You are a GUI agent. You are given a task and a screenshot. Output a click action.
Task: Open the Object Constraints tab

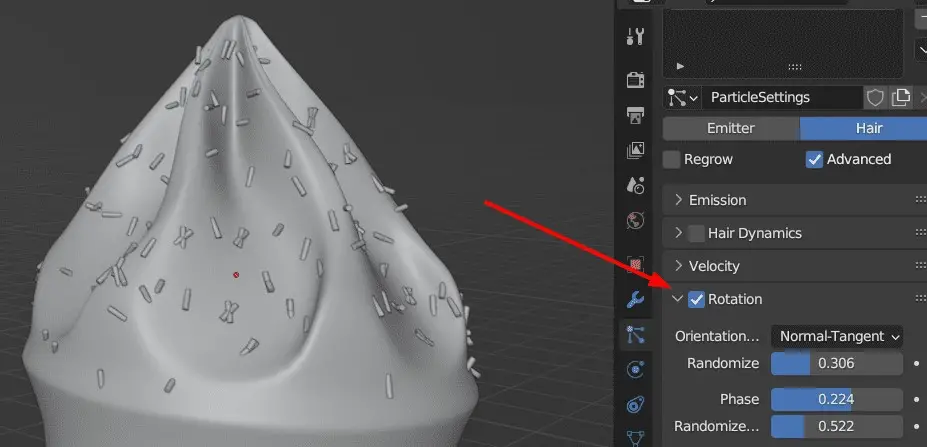pos(636,405)
